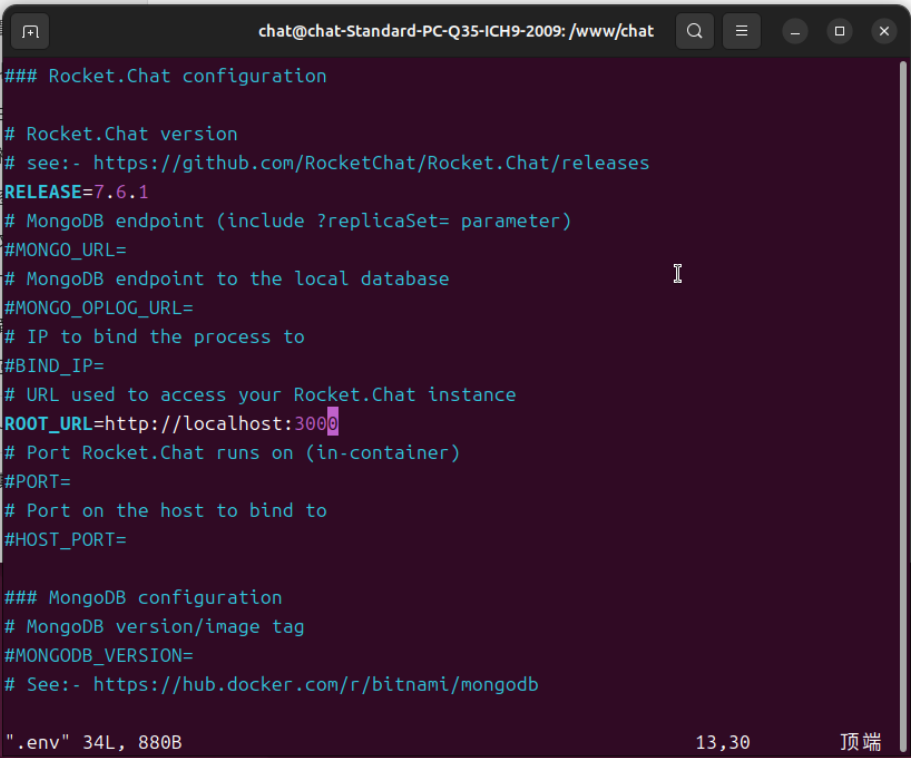The height and width of the screenshot is (758, 911).
Task: Click the RocketChat GitHub releases URL
Action: point(371,163)
